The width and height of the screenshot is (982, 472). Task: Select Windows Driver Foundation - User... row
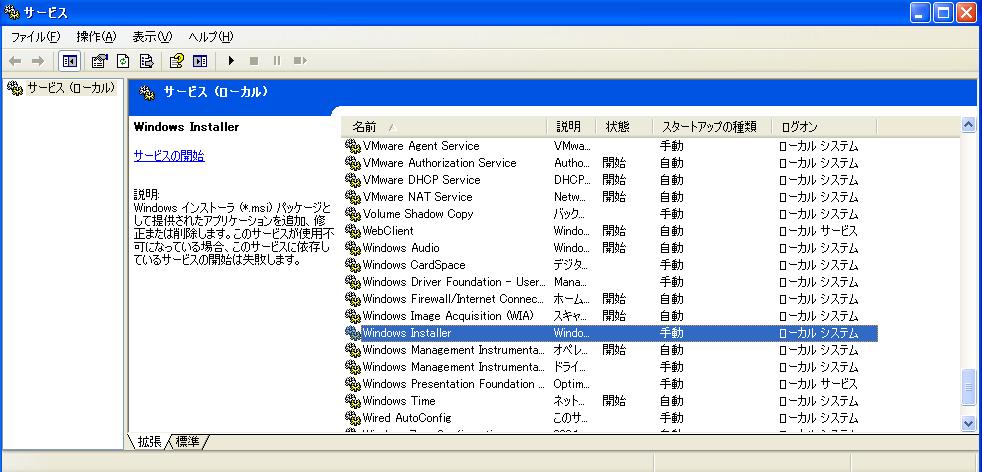click(x=611, y=282)
